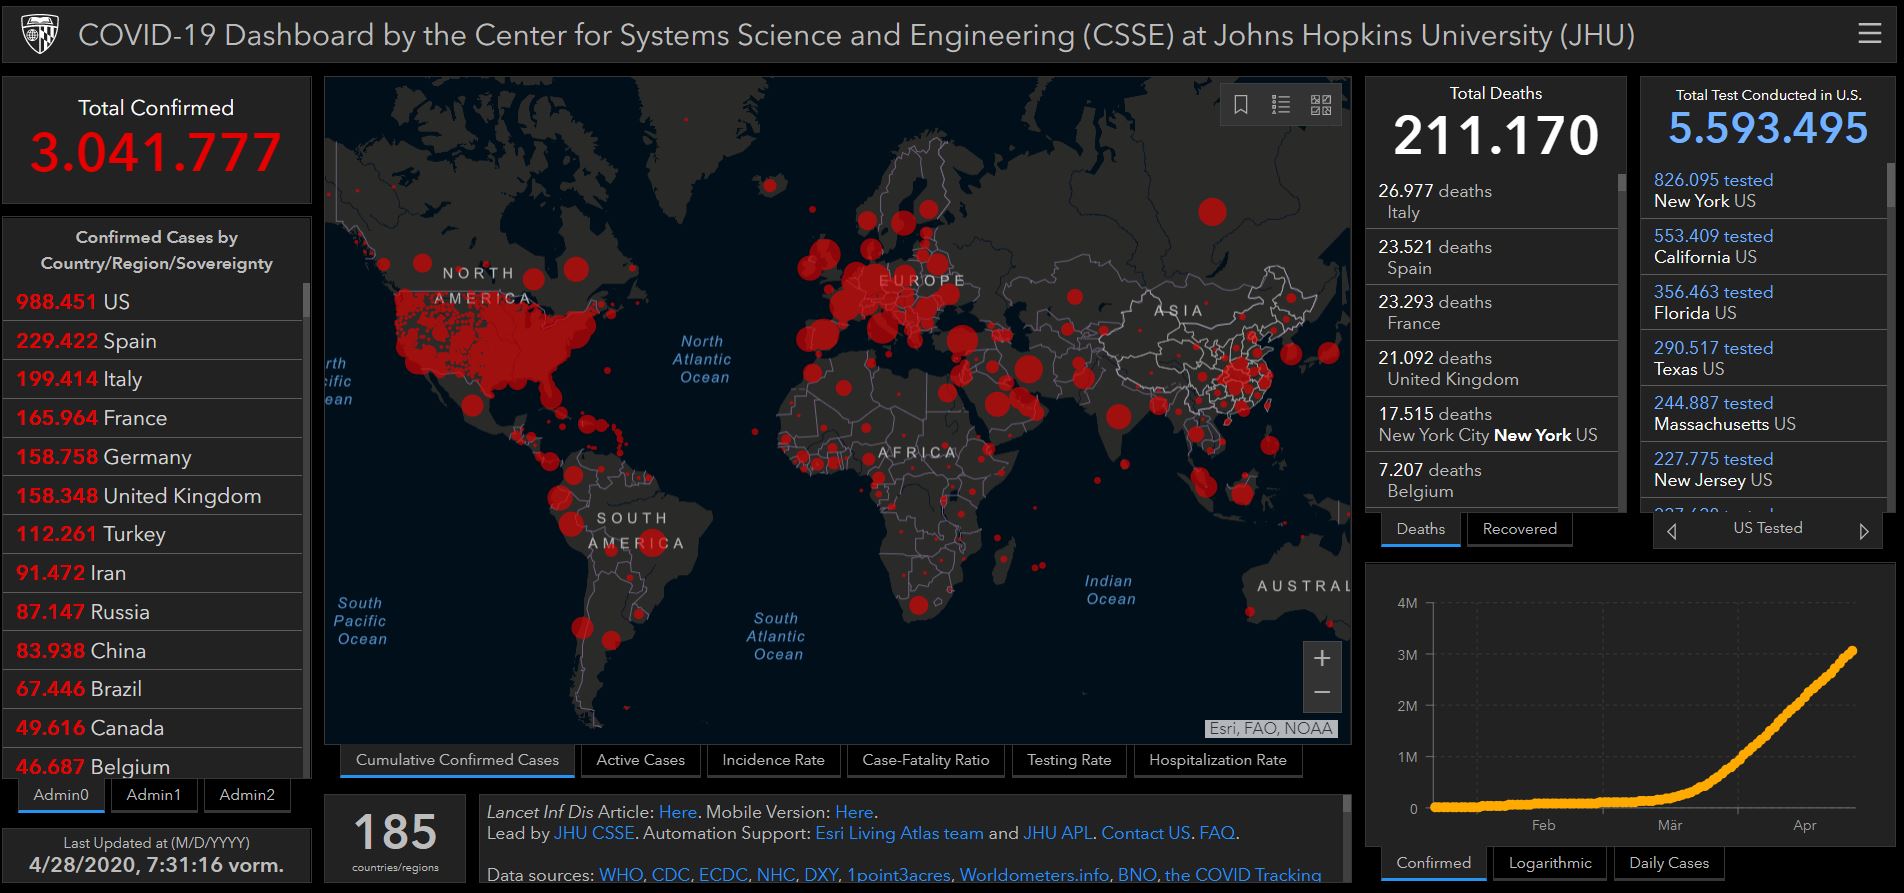Zoom in on the map with plus button
Viewport: 1904px width, 893px height.
coord(1322,658)
